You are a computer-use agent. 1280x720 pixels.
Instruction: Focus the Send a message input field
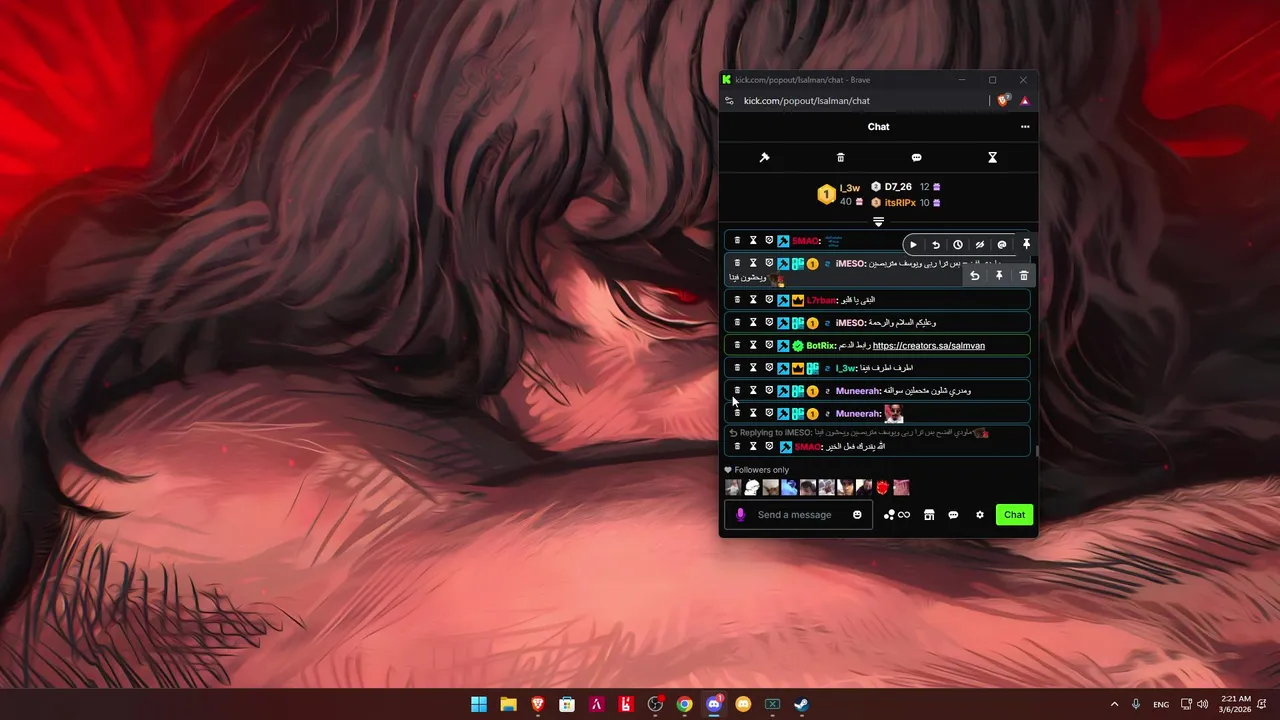tap(798, 515)
